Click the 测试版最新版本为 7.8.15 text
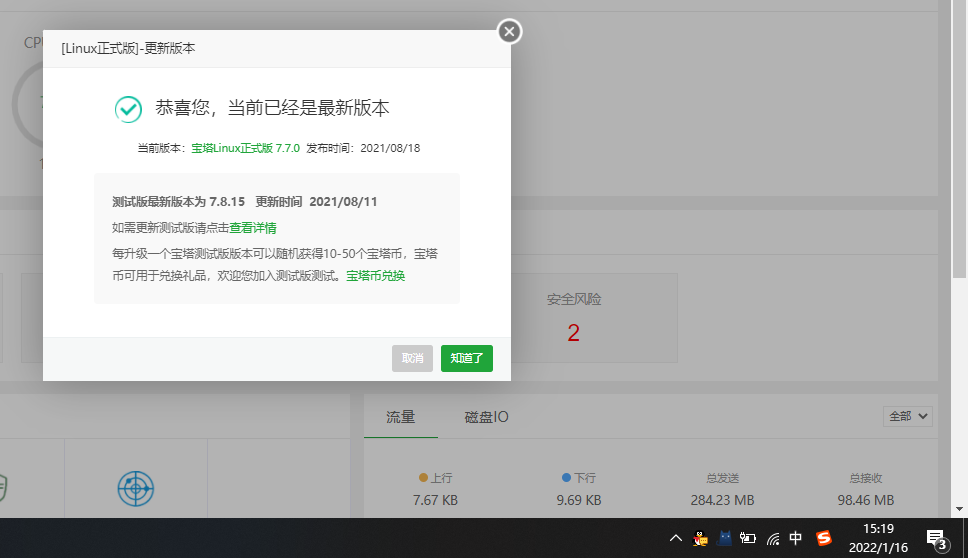The image size is (968, 558). pyautogui.click(x=178, y=202)
